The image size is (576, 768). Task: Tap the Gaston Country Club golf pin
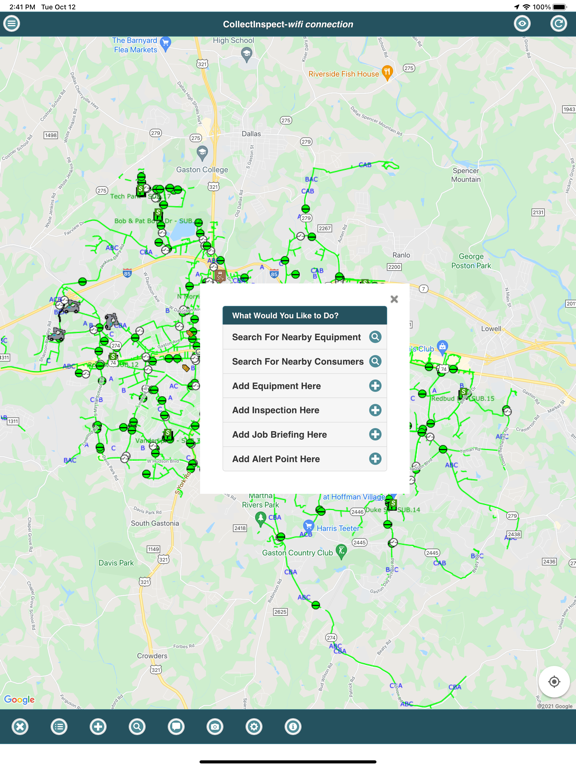click(x=341, y=551)
